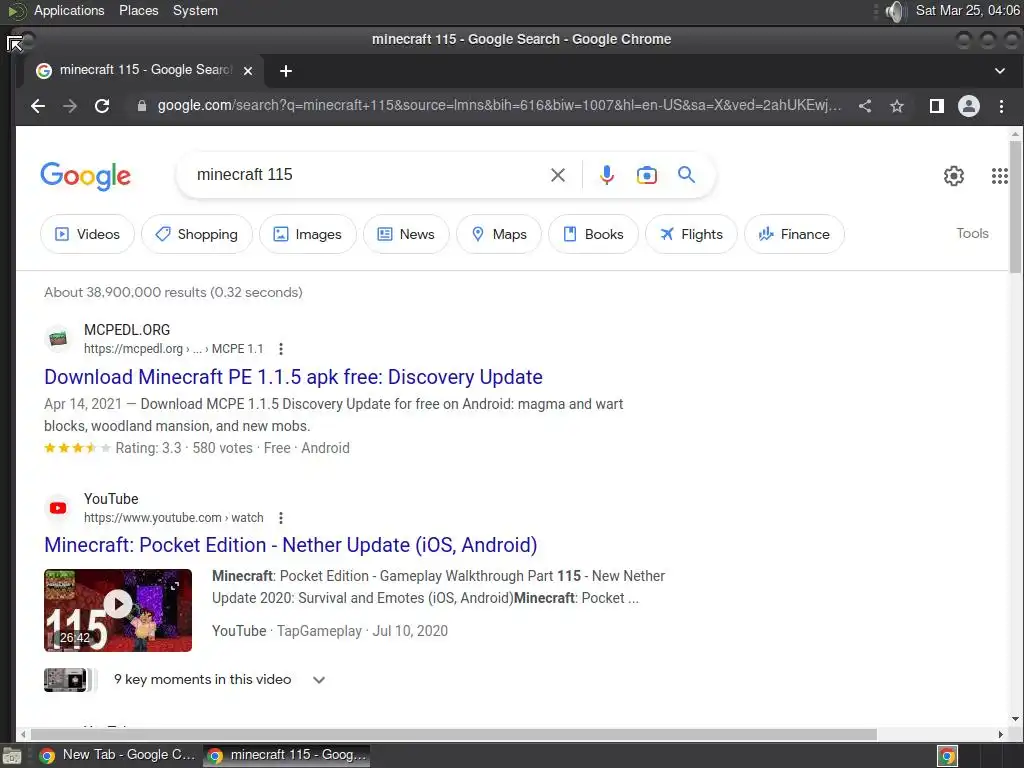Switch to News results
Viewport: 1024px width, 768px height.
click(406, 234)
